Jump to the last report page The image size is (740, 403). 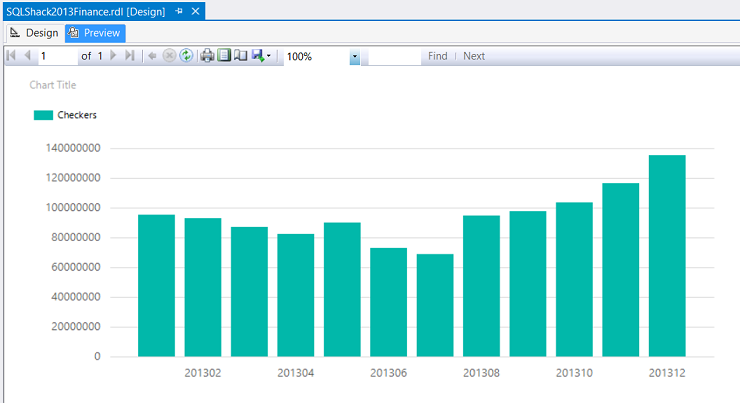point(127,56)
